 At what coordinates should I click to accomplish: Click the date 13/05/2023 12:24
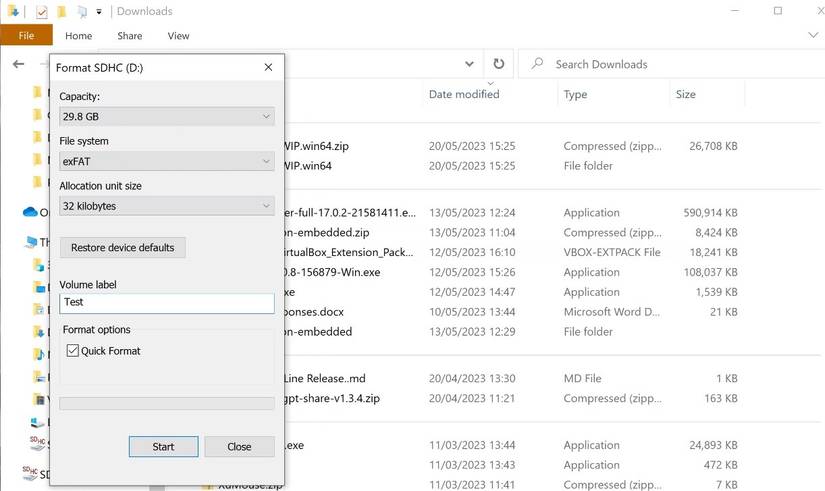point(472,213)
